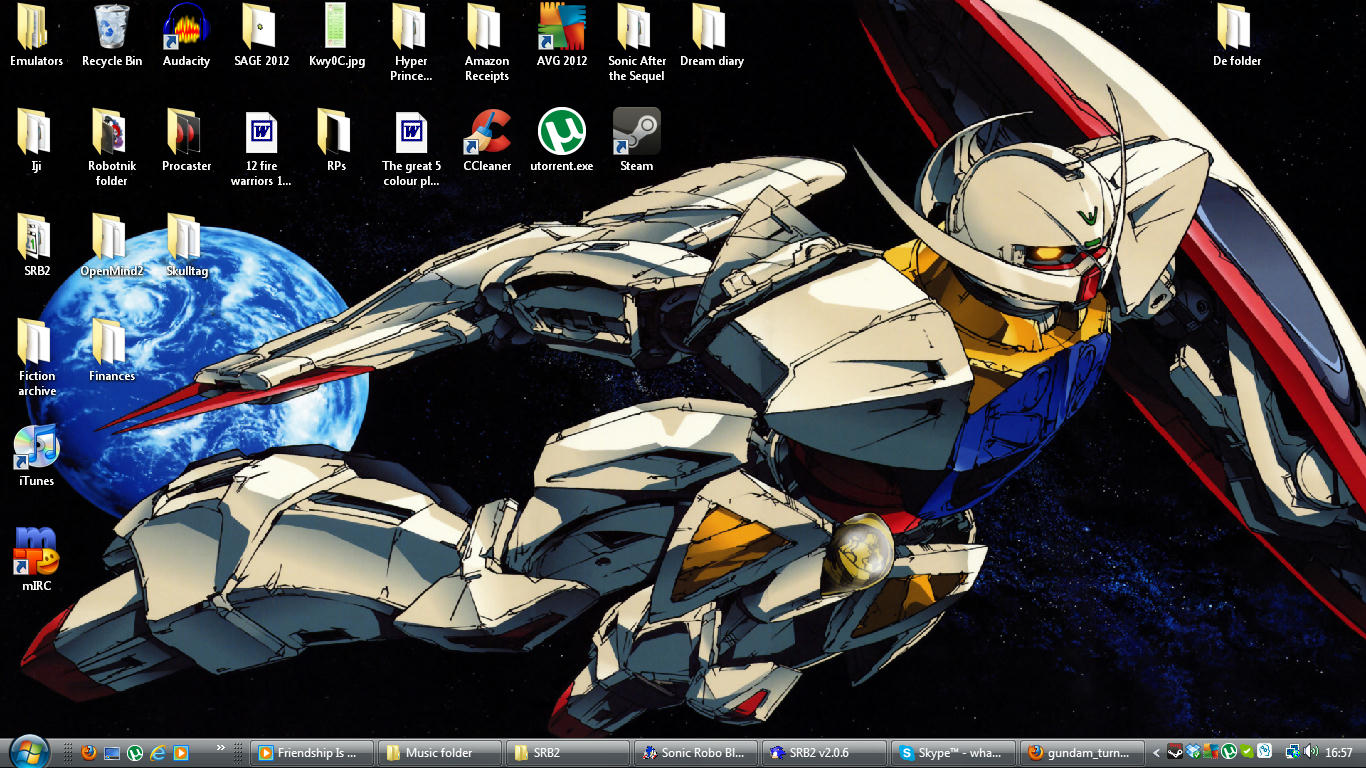Screen dimensions: 1366x768
Task: Select the SAGE 2012 folder icon
Action: coord(261,37)
